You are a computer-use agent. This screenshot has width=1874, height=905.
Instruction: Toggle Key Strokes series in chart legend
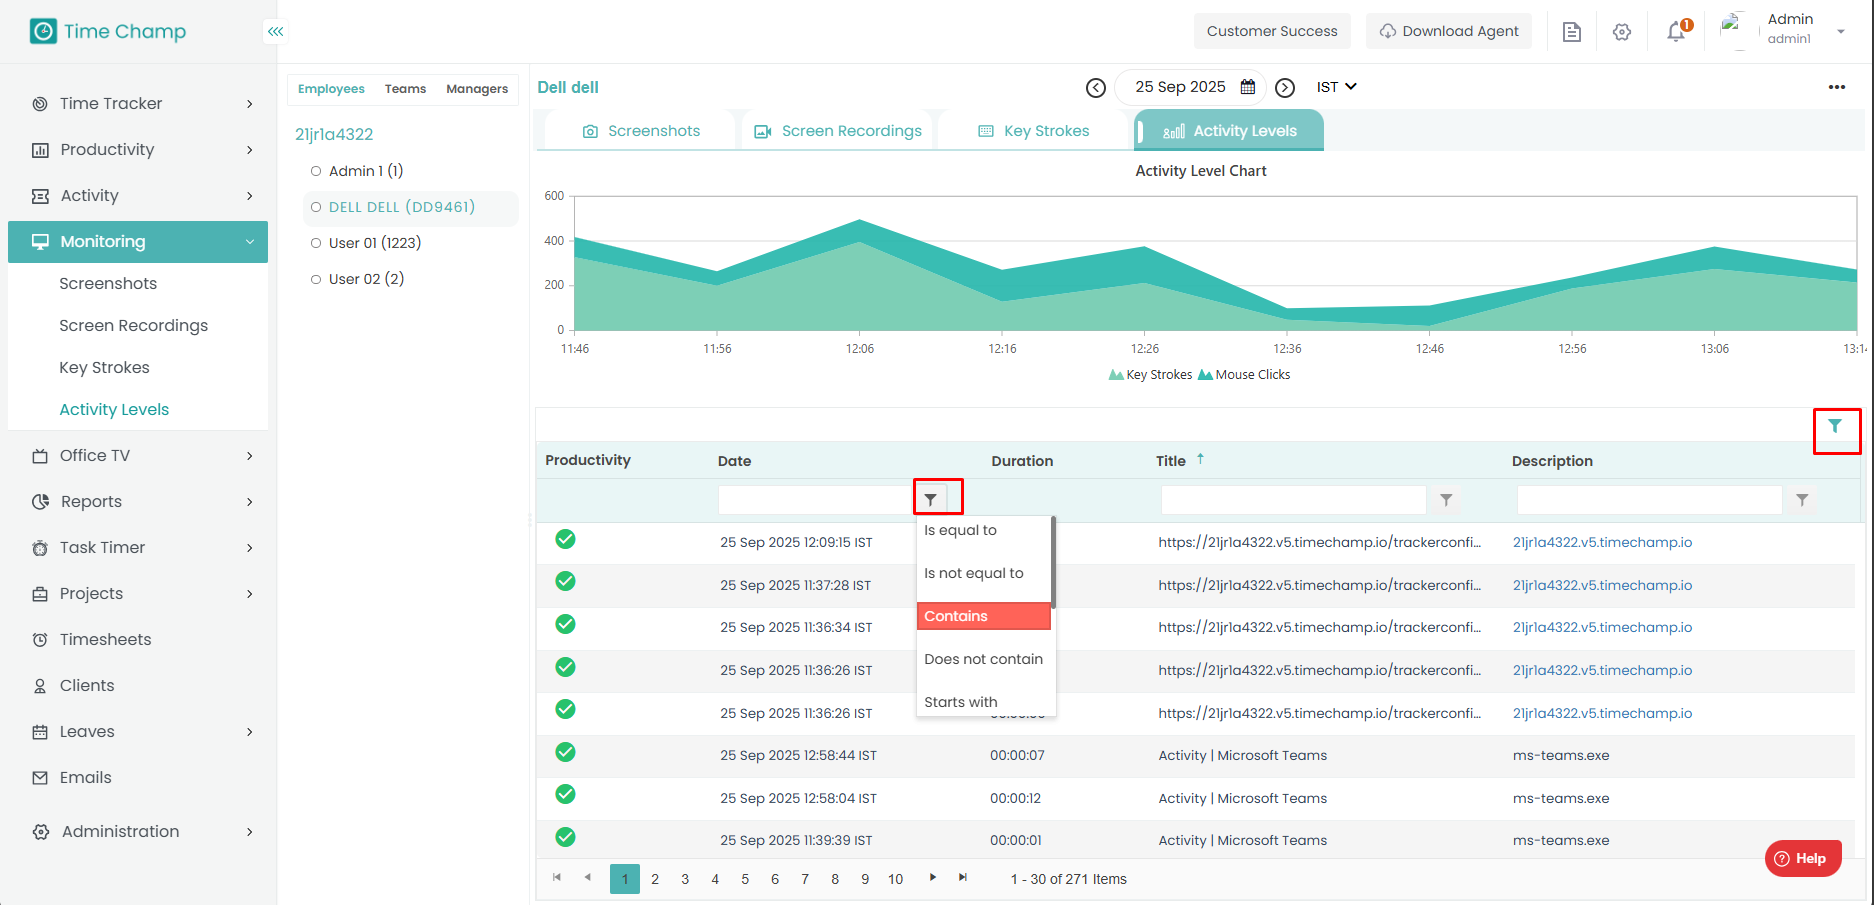(x=1150, y=375)
